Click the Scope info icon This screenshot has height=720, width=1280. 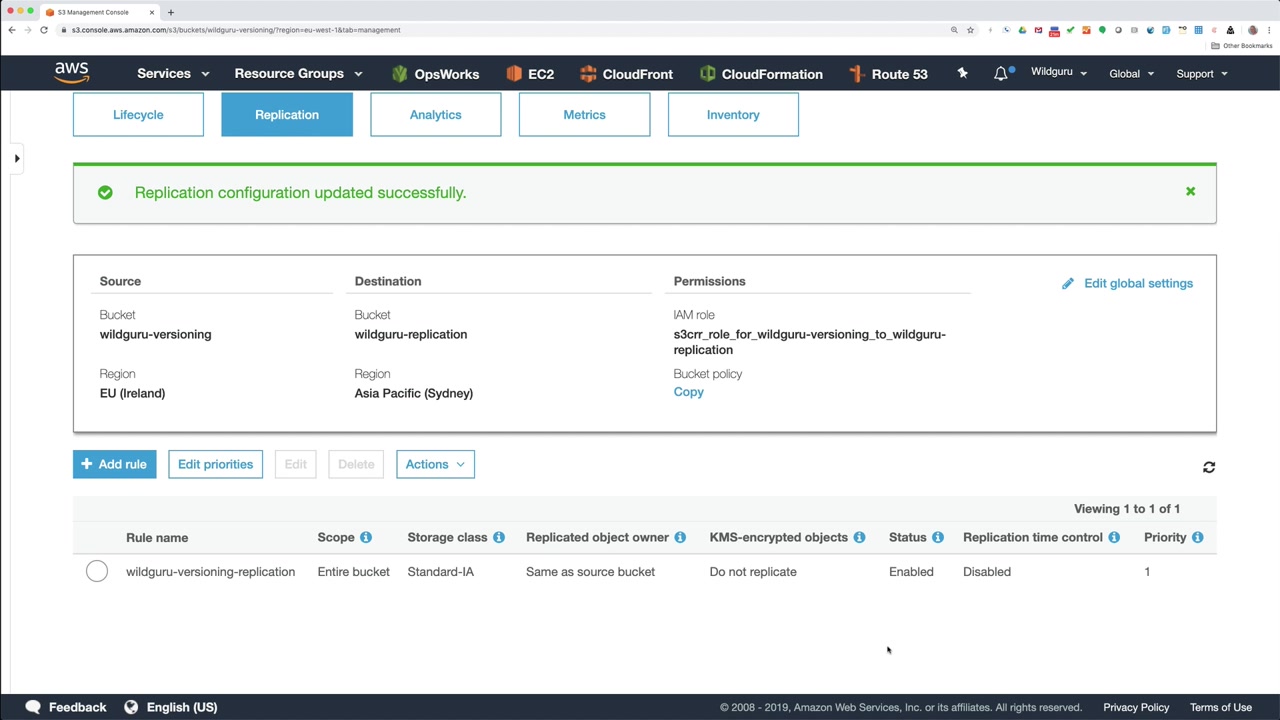pos(366,537)
